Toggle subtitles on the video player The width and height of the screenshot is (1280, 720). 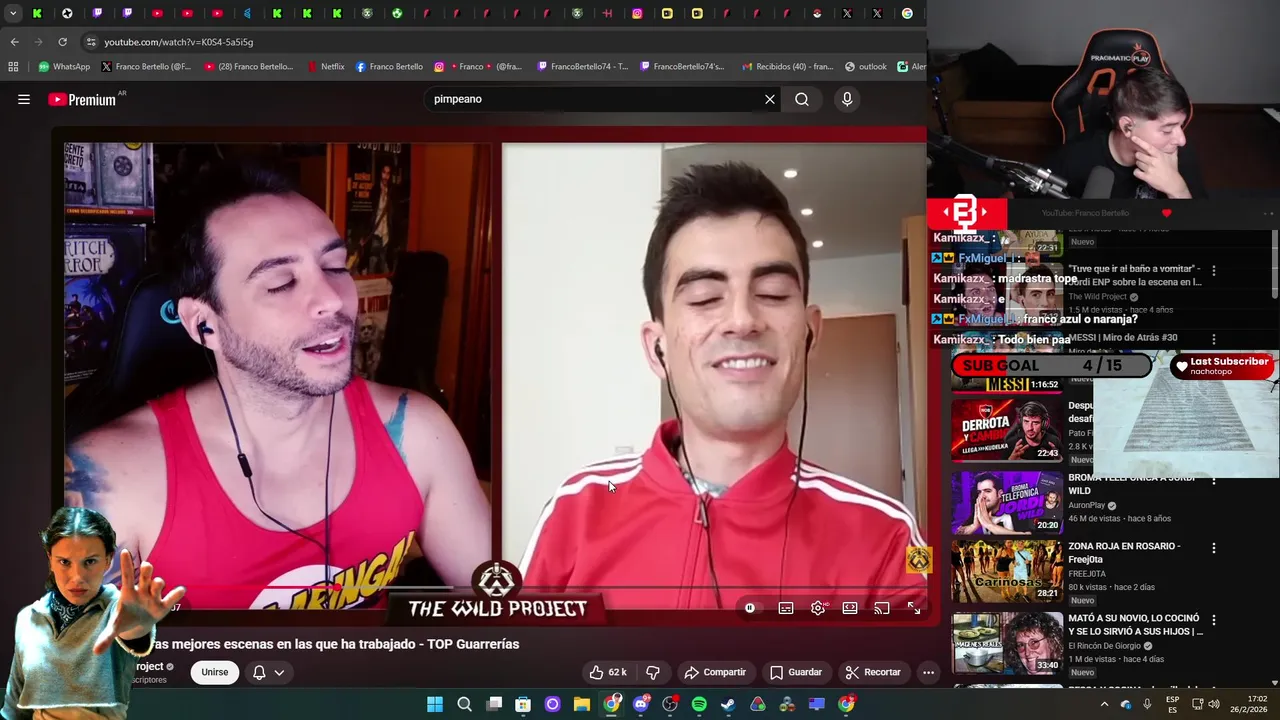pos(786,608)
